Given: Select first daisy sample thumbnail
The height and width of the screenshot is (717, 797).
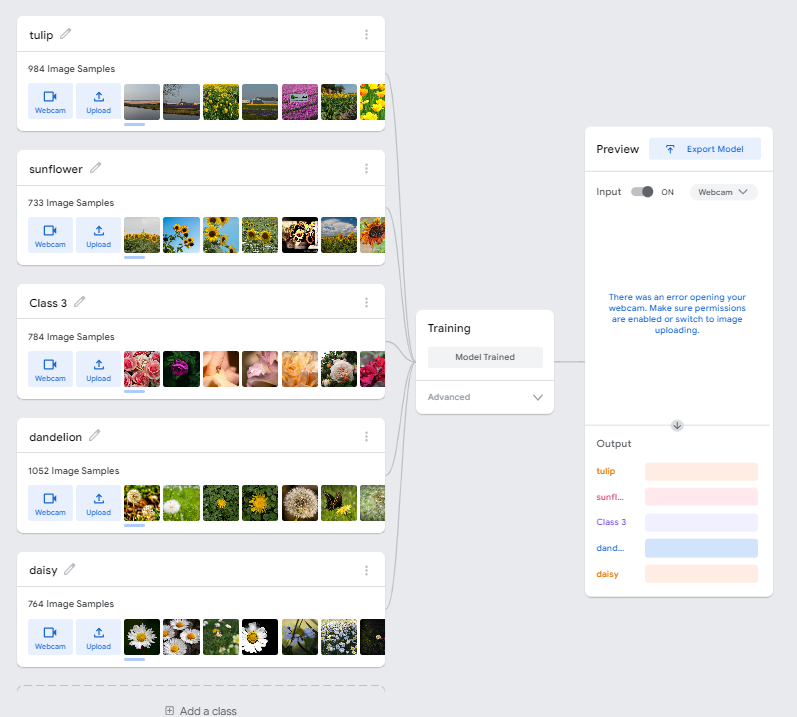Looking at the screenshot, I should pos(142,637).
